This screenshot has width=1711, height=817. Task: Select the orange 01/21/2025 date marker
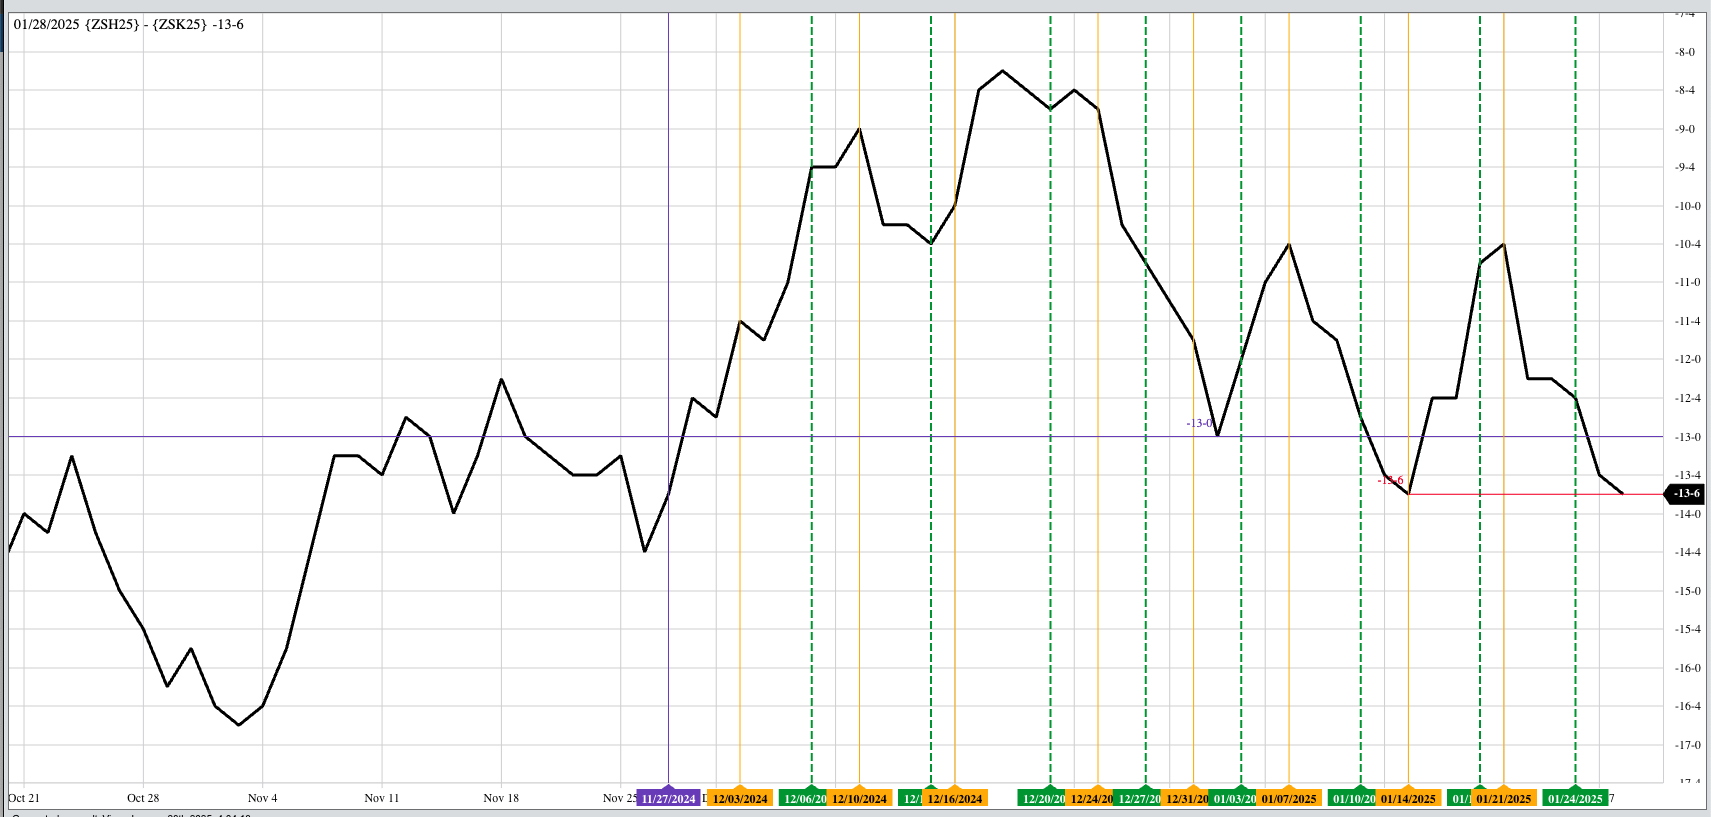coord(1504,798)
